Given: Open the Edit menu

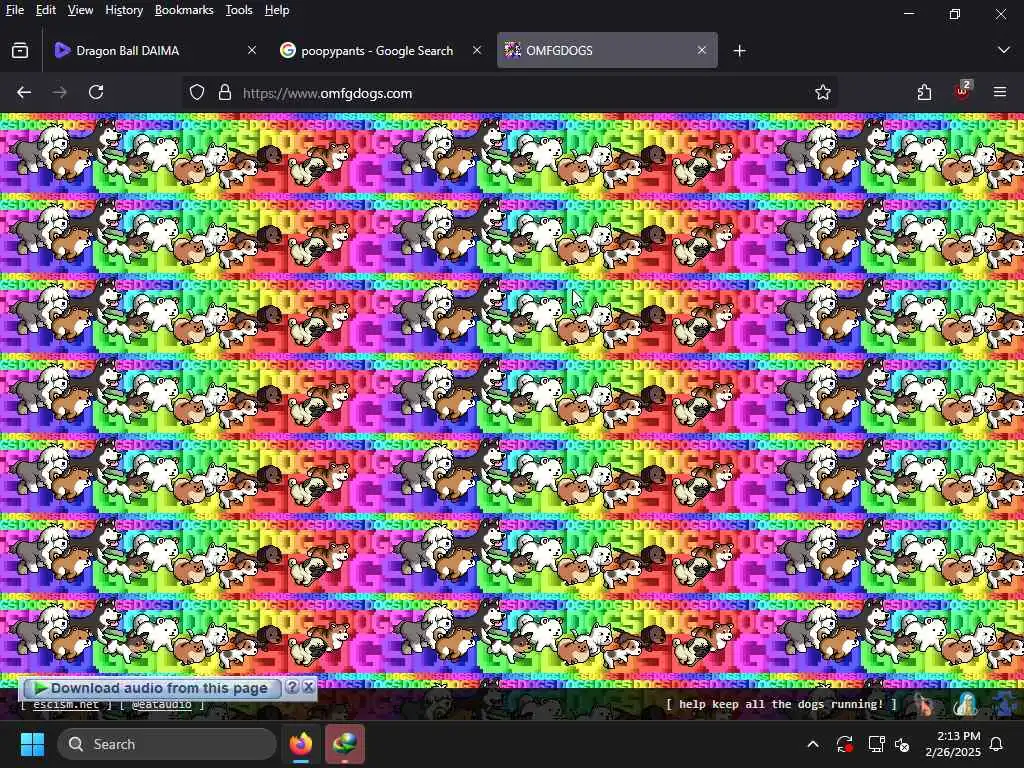Looking at the screenshot, I should pyautogui.click(x=45, y=10).
